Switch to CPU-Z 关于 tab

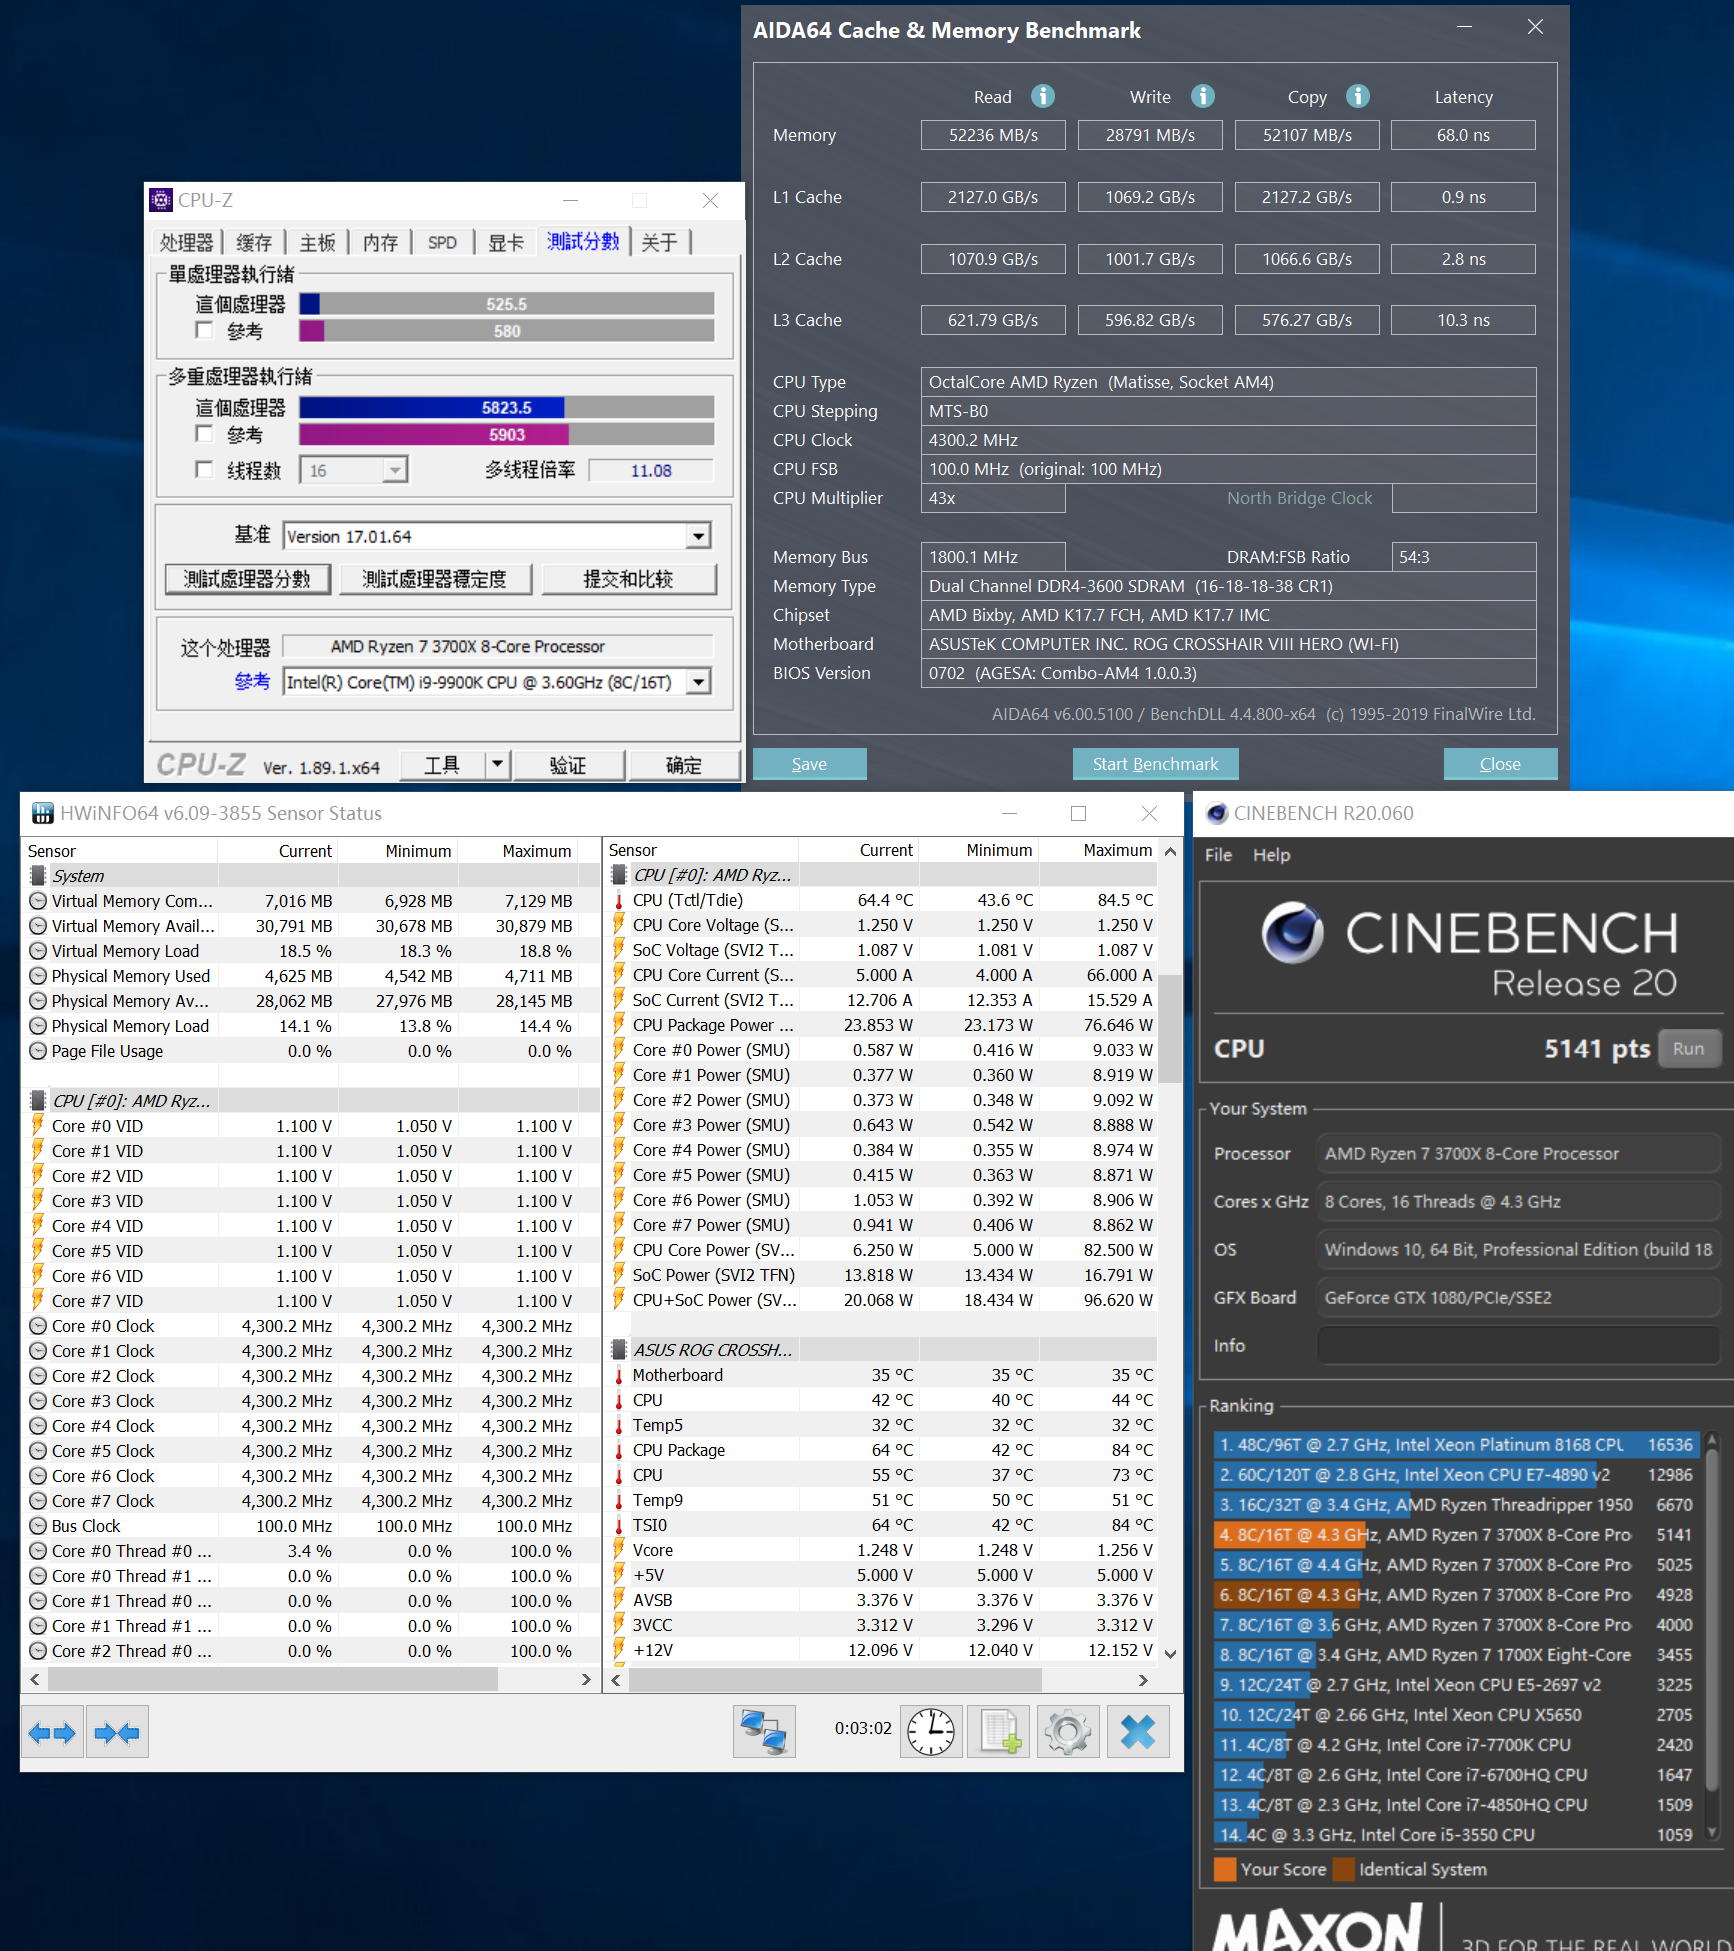[659, 242]
